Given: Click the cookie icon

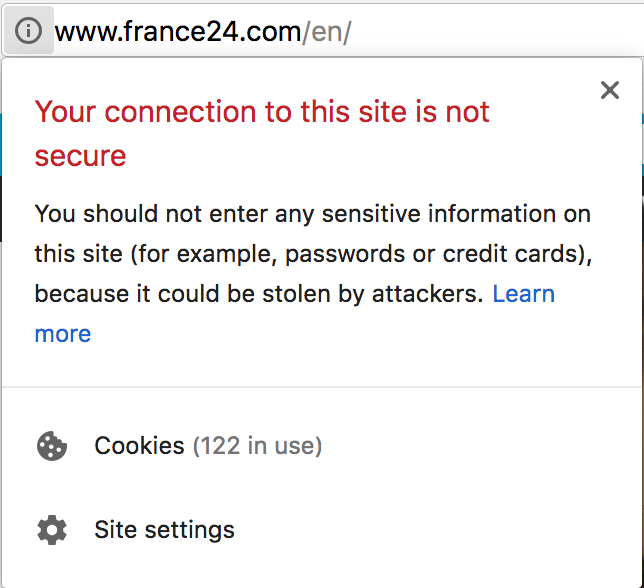Looking at the screenshot, I should (x=51, y=446).
